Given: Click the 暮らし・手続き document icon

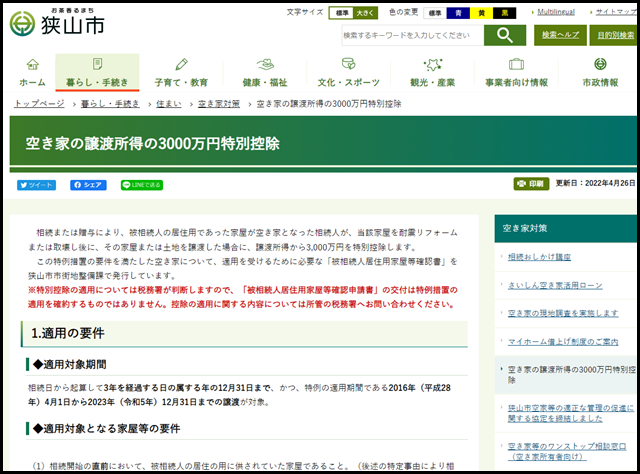Looking at the screenshot, I should [97, 64].
